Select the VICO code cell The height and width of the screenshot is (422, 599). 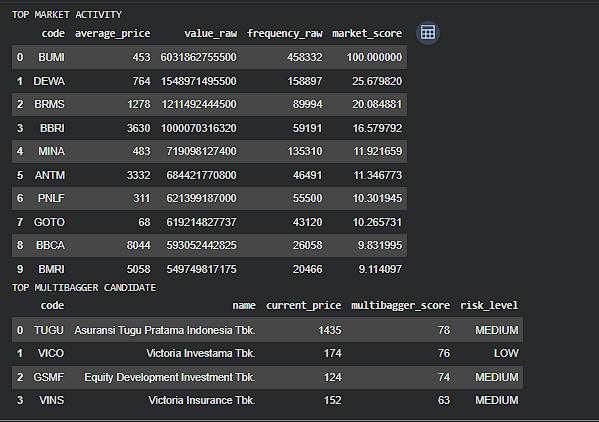click(x=50, y=353)
